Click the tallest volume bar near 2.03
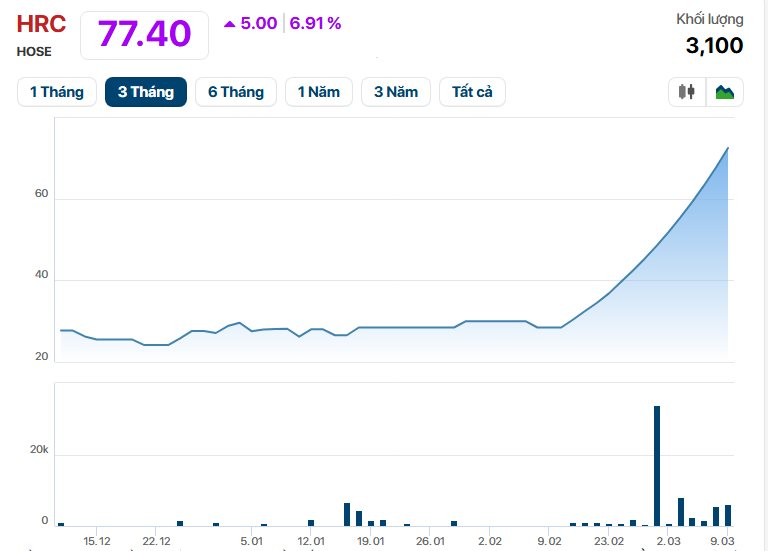This screenshot has height=551, width=768. pos(657,465)
